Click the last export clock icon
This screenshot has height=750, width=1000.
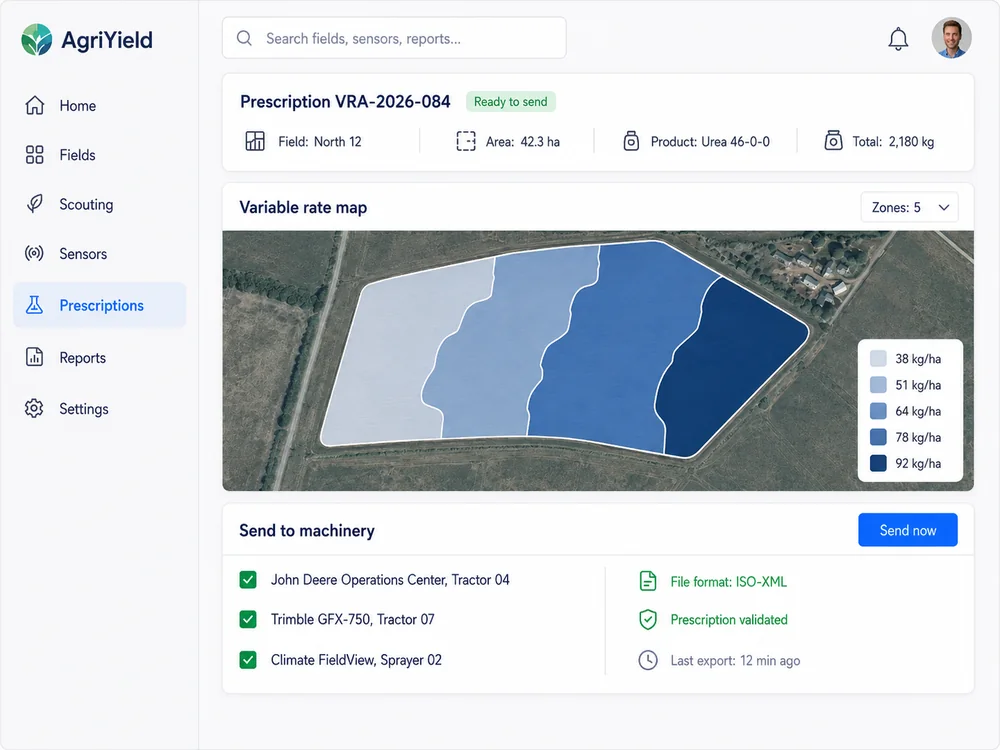click(648, 660)
